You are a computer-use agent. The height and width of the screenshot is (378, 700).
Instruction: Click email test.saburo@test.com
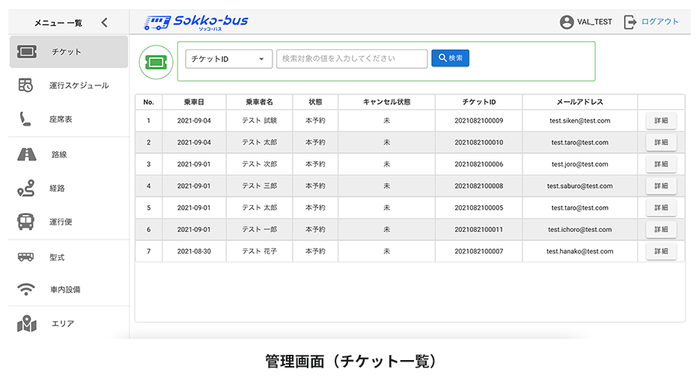pyautogui.click(x=580, y=186)
